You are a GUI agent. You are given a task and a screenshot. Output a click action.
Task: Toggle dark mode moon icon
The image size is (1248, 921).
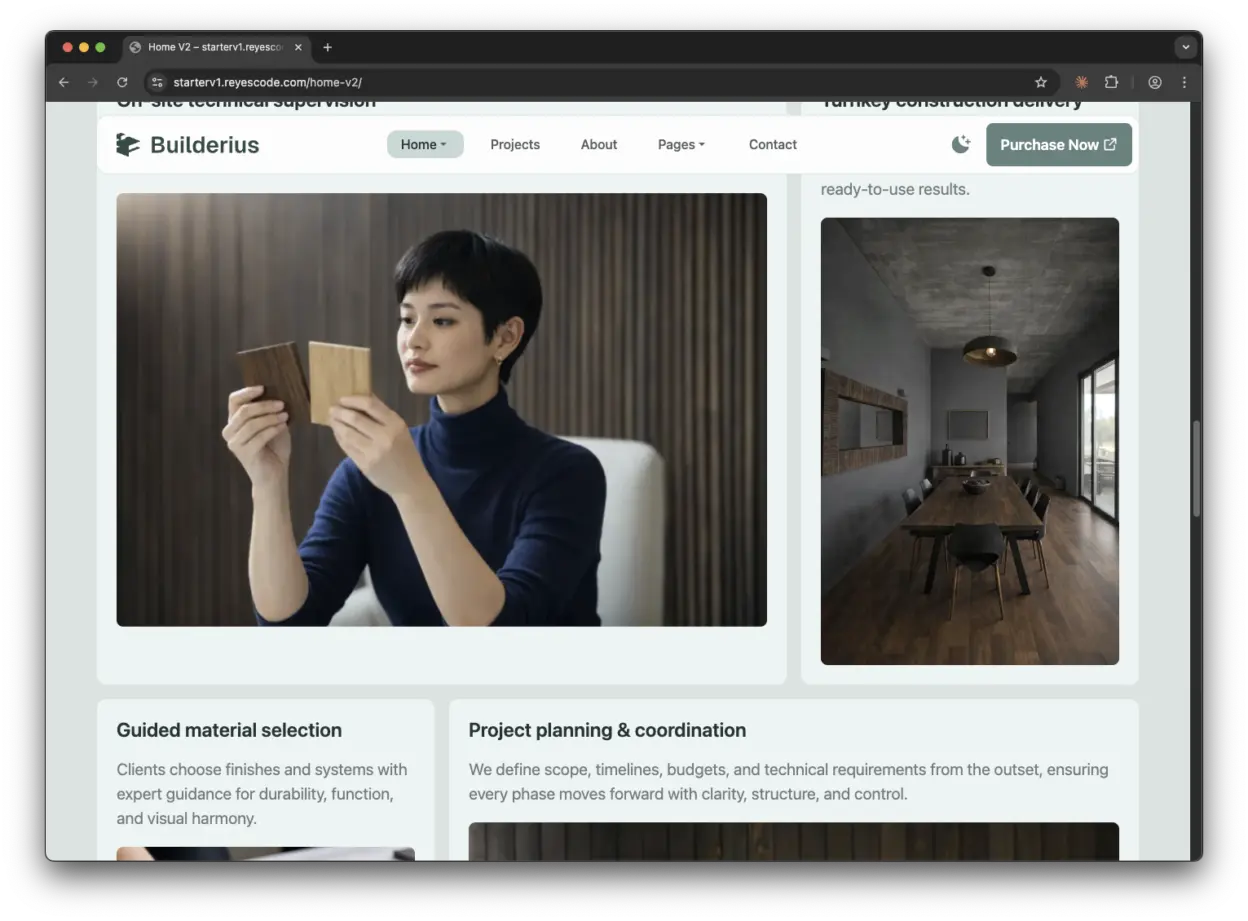(x=960, y=145)
